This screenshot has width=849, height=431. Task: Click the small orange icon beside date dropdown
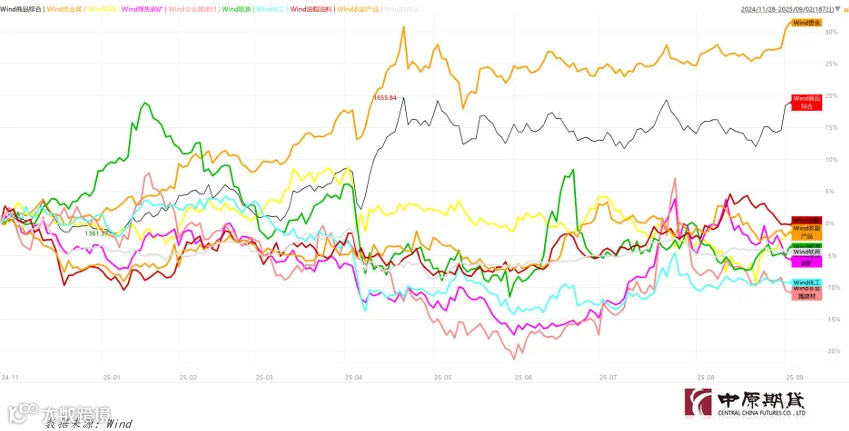844,9
